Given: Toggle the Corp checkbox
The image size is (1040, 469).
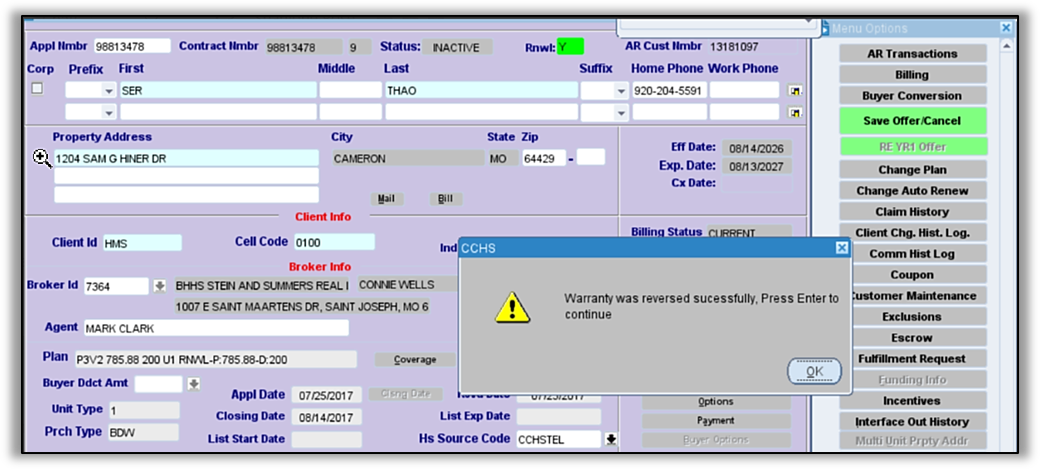Looking at the screenshot, I should [x=37, y=88].
